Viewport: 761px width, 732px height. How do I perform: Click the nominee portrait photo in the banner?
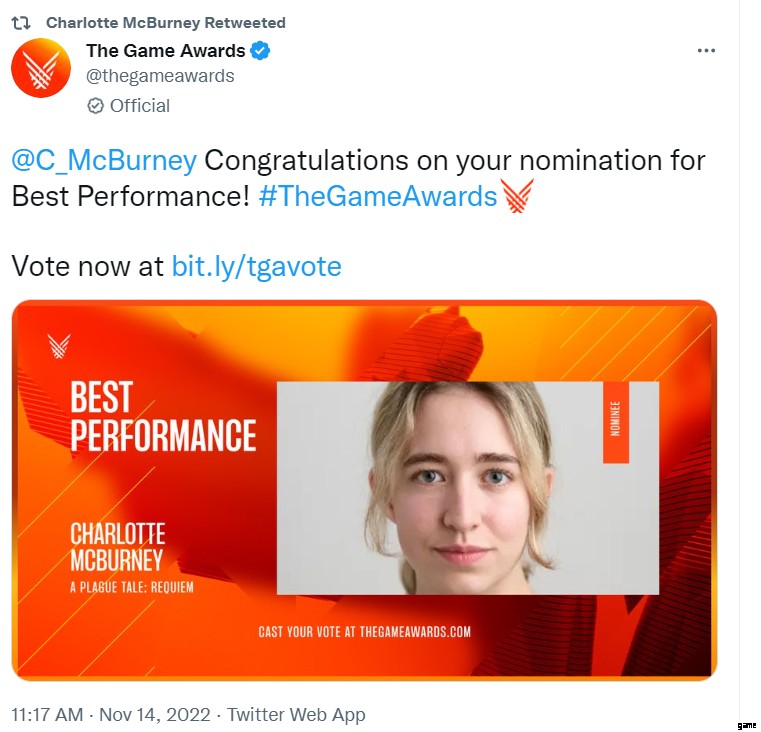pyautogui.click(x=467, y=488)
